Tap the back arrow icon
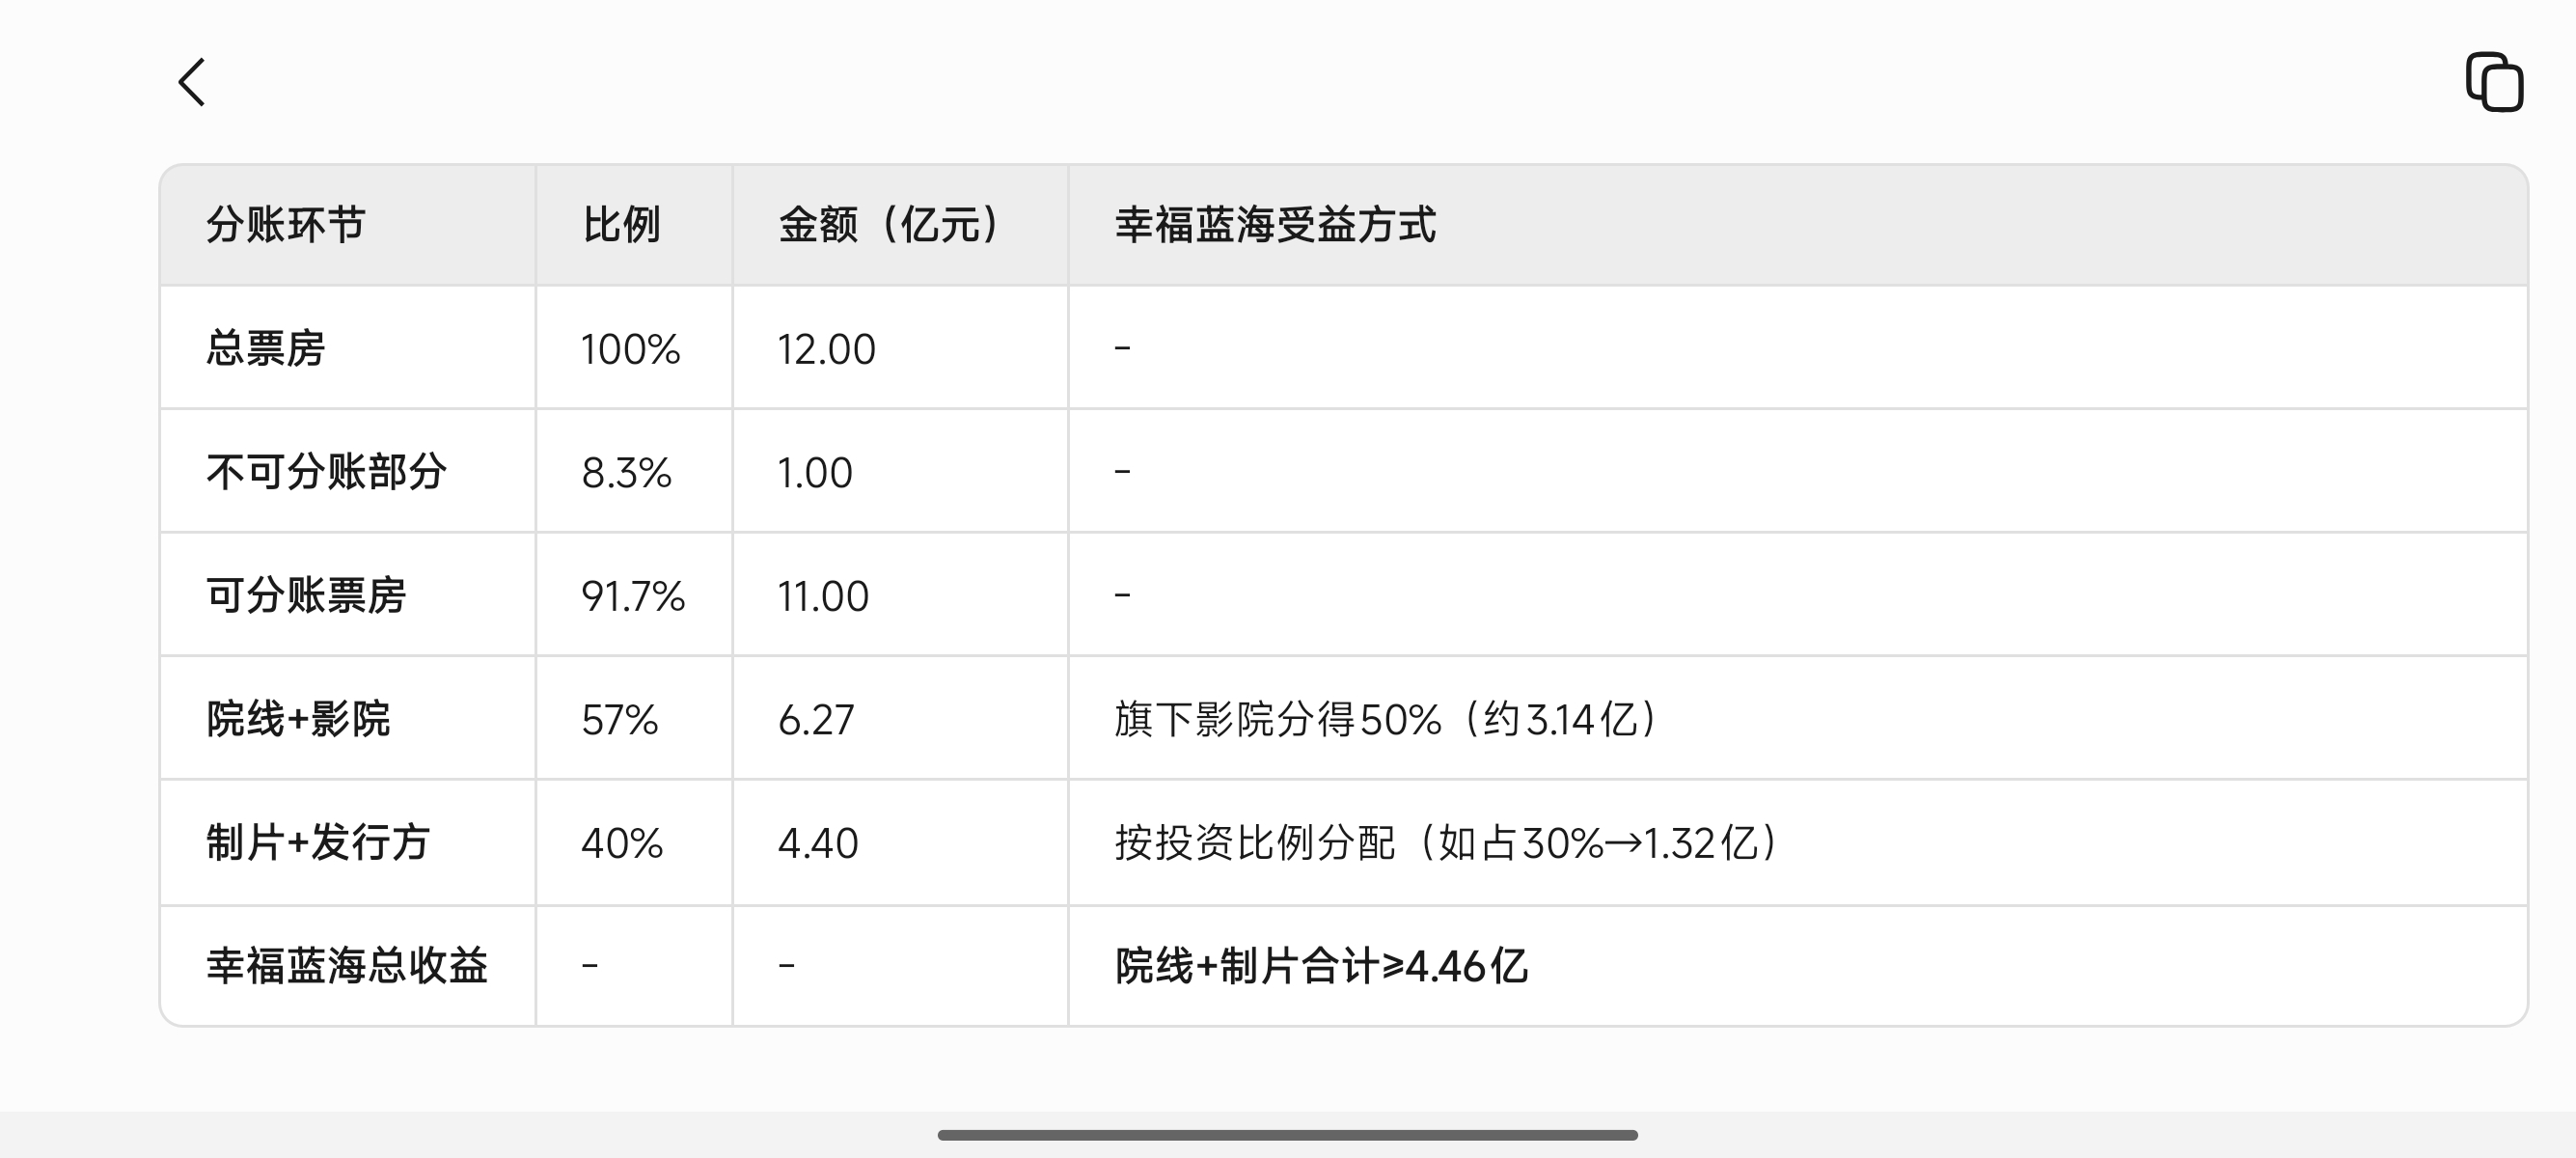 click(x=191, y=82)
